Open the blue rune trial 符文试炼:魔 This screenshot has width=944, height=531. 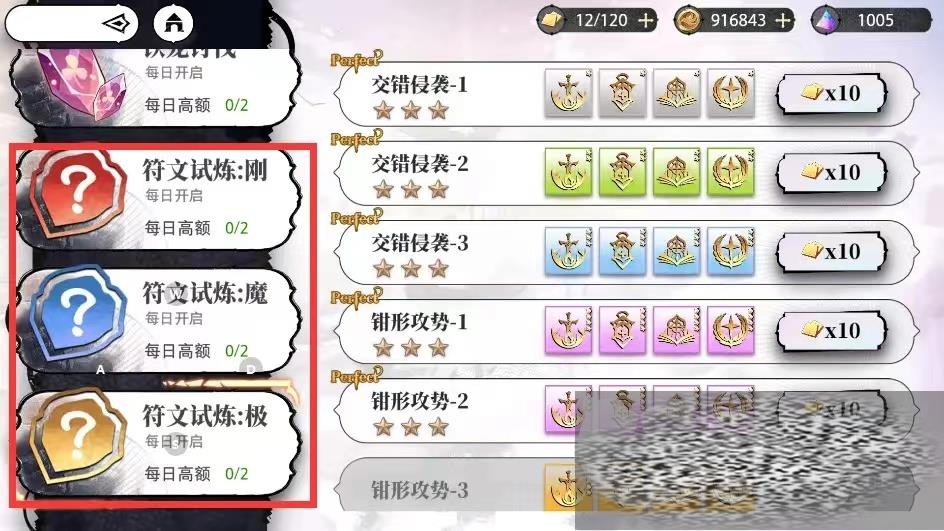click(158, 322)
